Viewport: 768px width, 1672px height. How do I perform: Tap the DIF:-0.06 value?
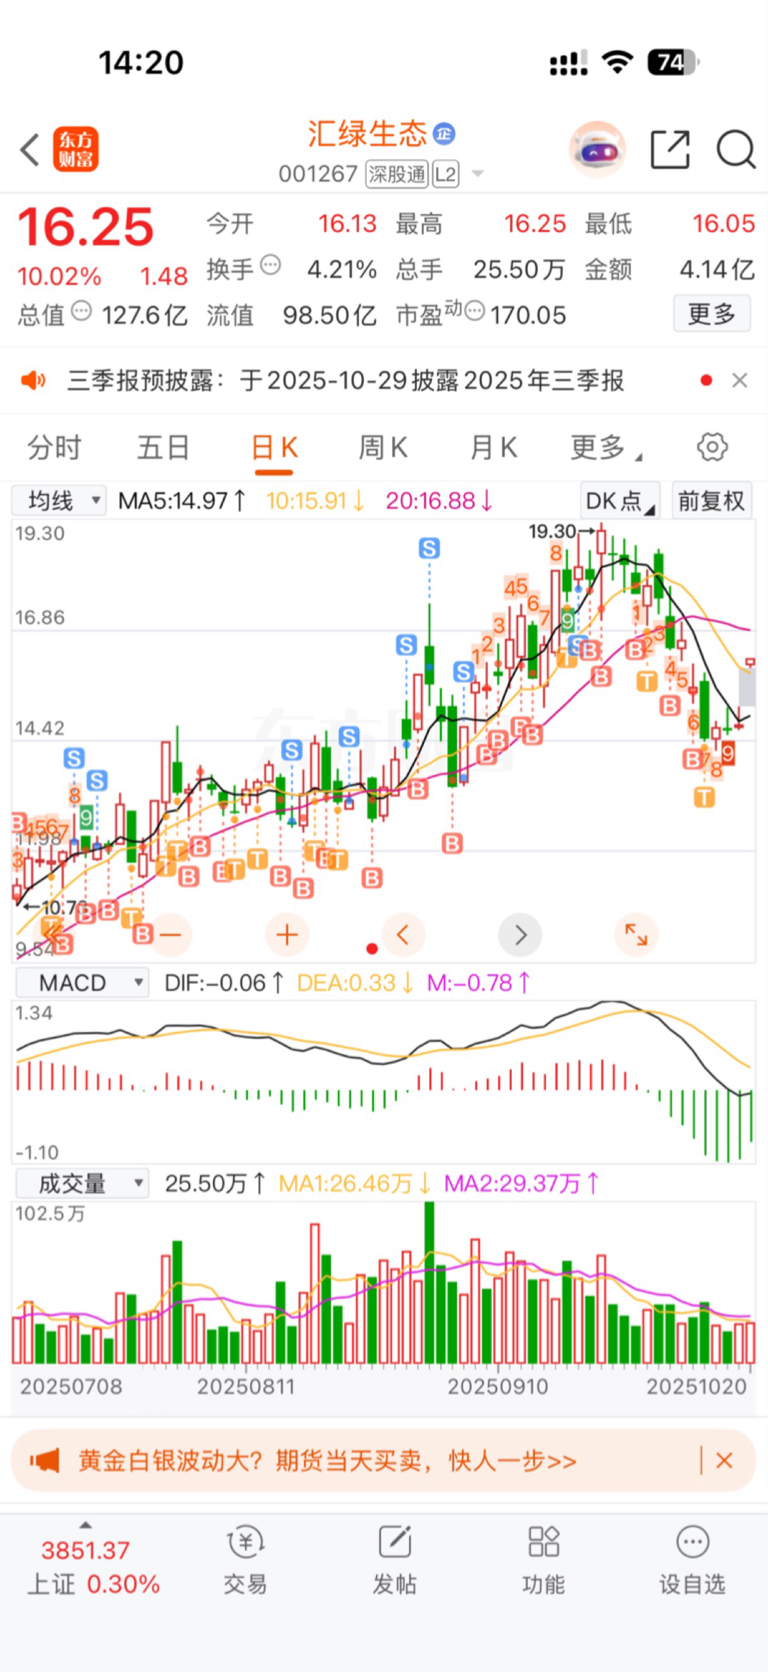coord(225,983)
